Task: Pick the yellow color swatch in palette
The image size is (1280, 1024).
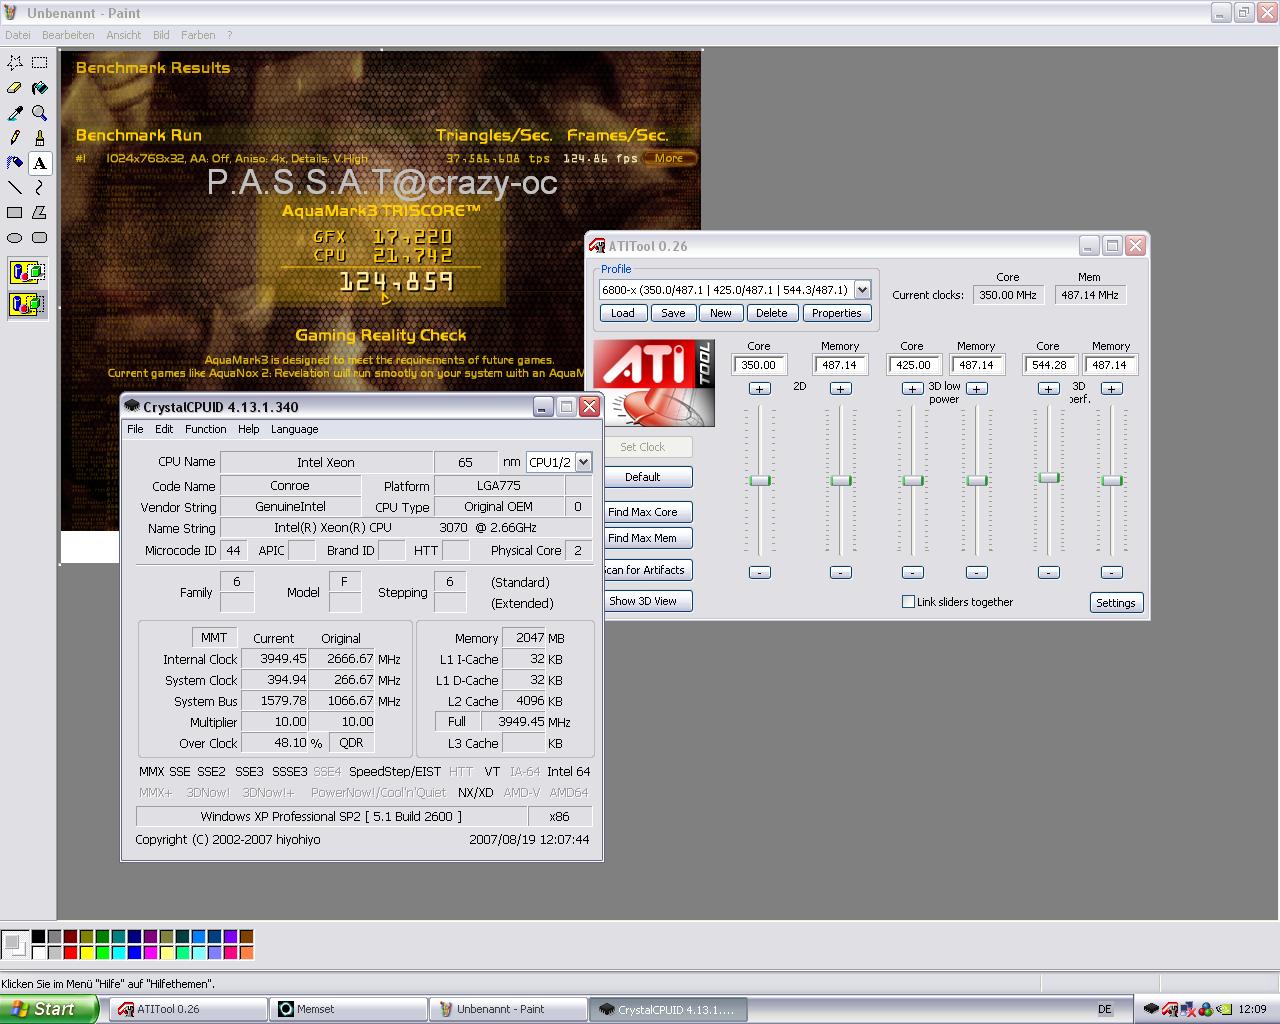Action: (x=86, y=952)
